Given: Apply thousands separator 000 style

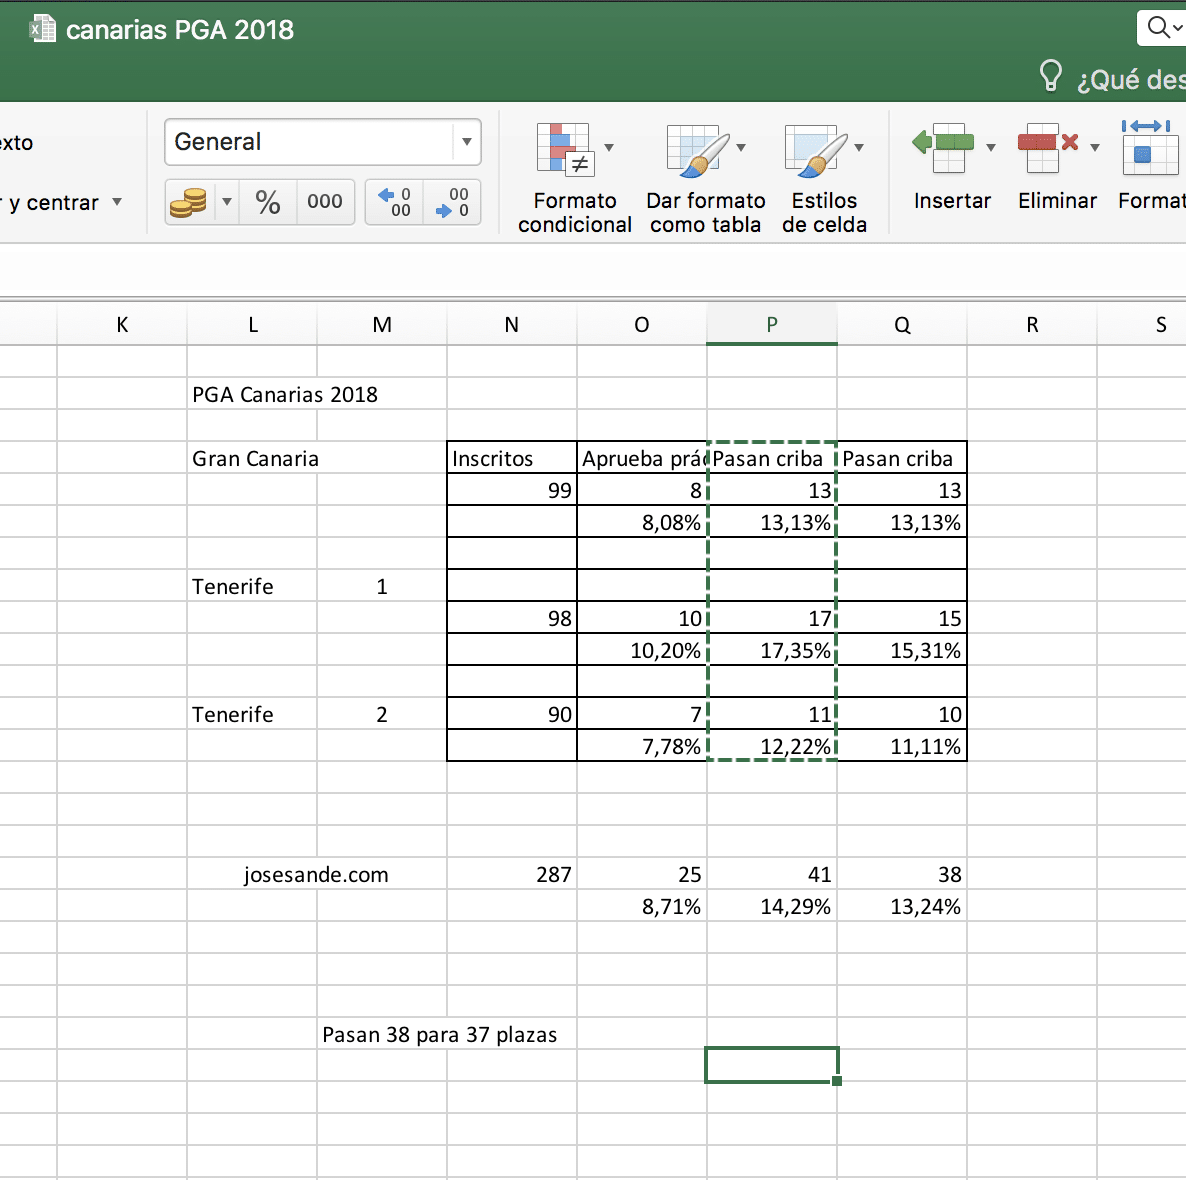Looking at the screenshot, I should (x=325, y=203).
